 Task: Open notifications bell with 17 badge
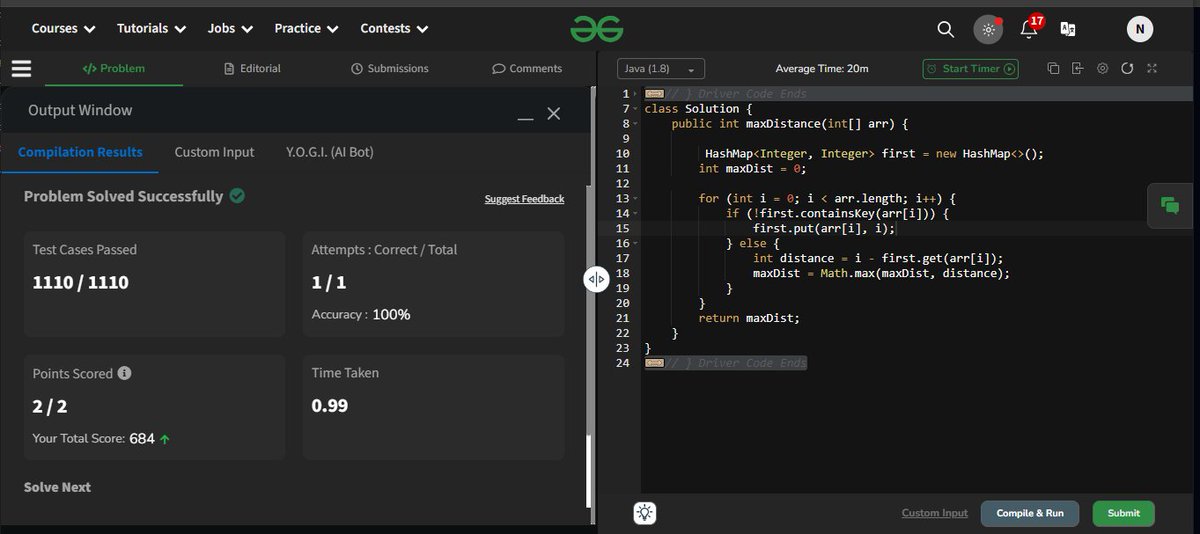[x=1028, y=29]
